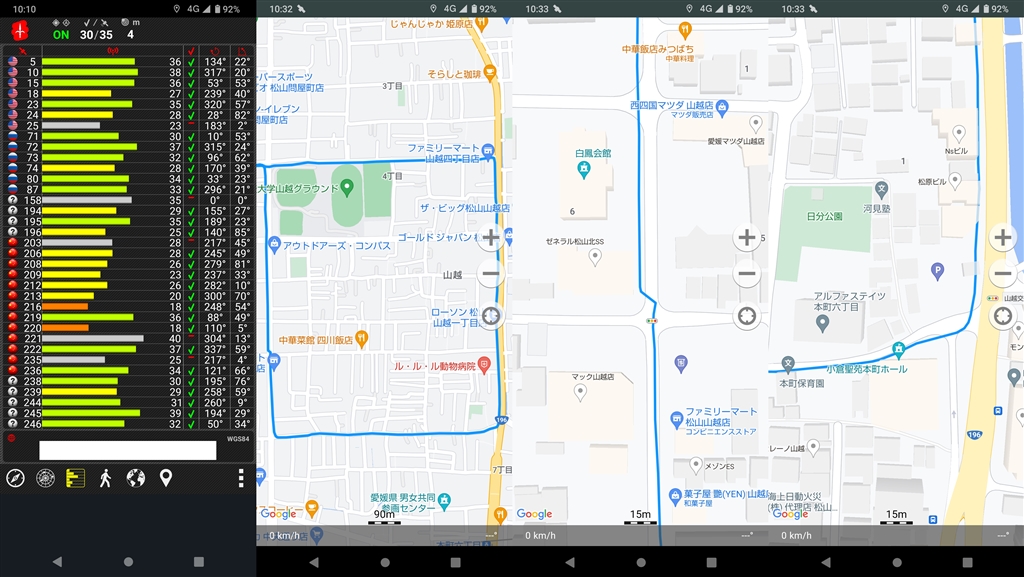The image size is (1024, 577).
Task: Zoom out on the 90m scale map
Action: (491, 273)
